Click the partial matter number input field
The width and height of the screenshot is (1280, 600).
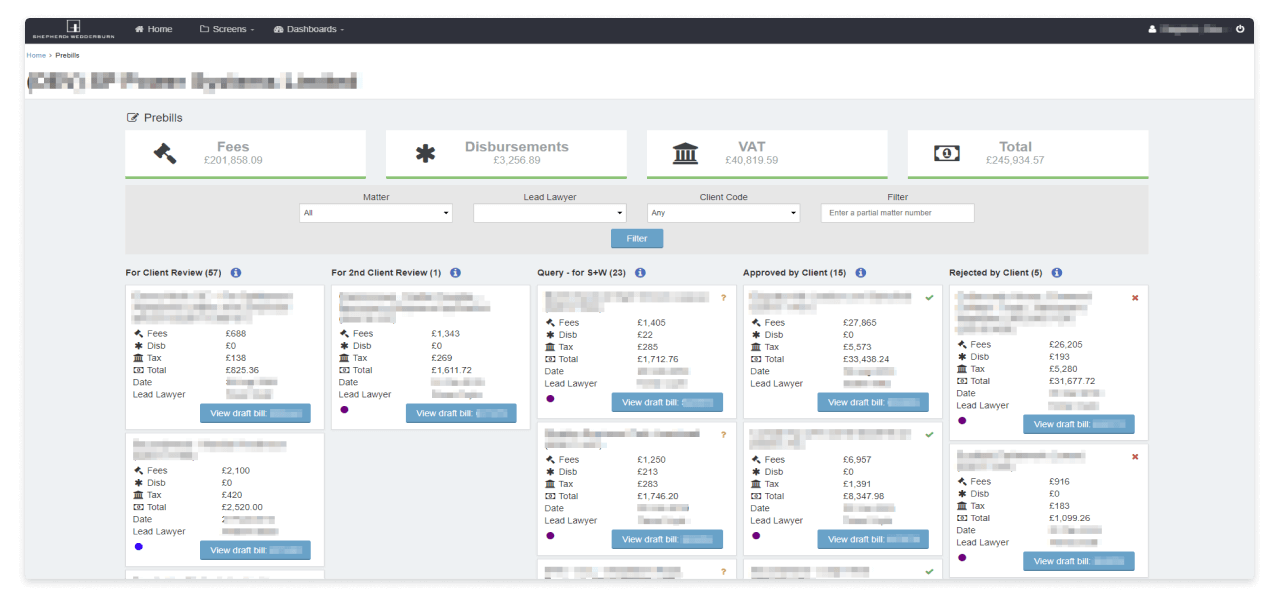coord(897,212)
